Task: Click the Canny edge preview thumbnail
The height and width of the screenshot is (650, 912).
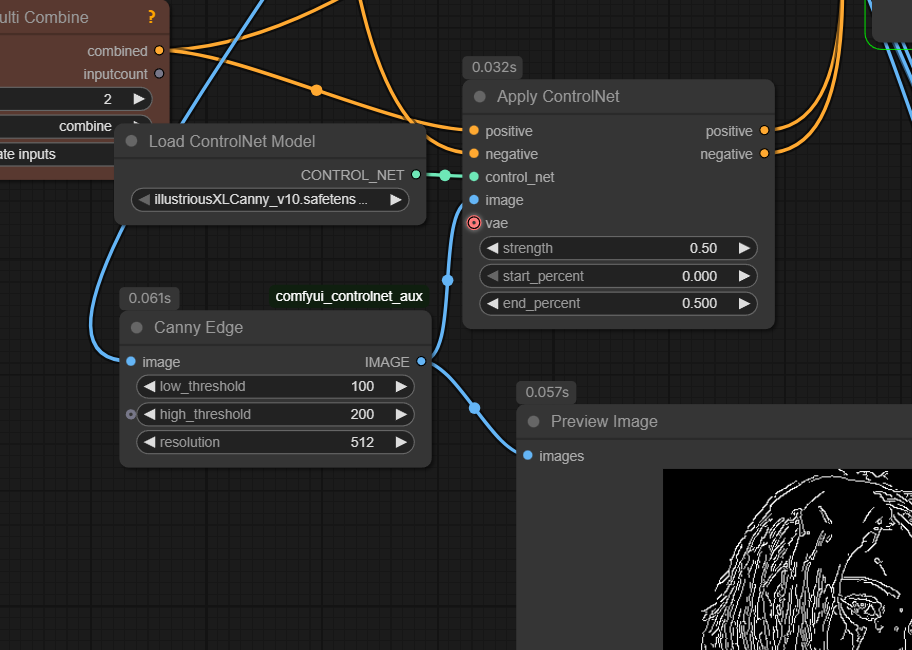Action: tap(787, 560)
